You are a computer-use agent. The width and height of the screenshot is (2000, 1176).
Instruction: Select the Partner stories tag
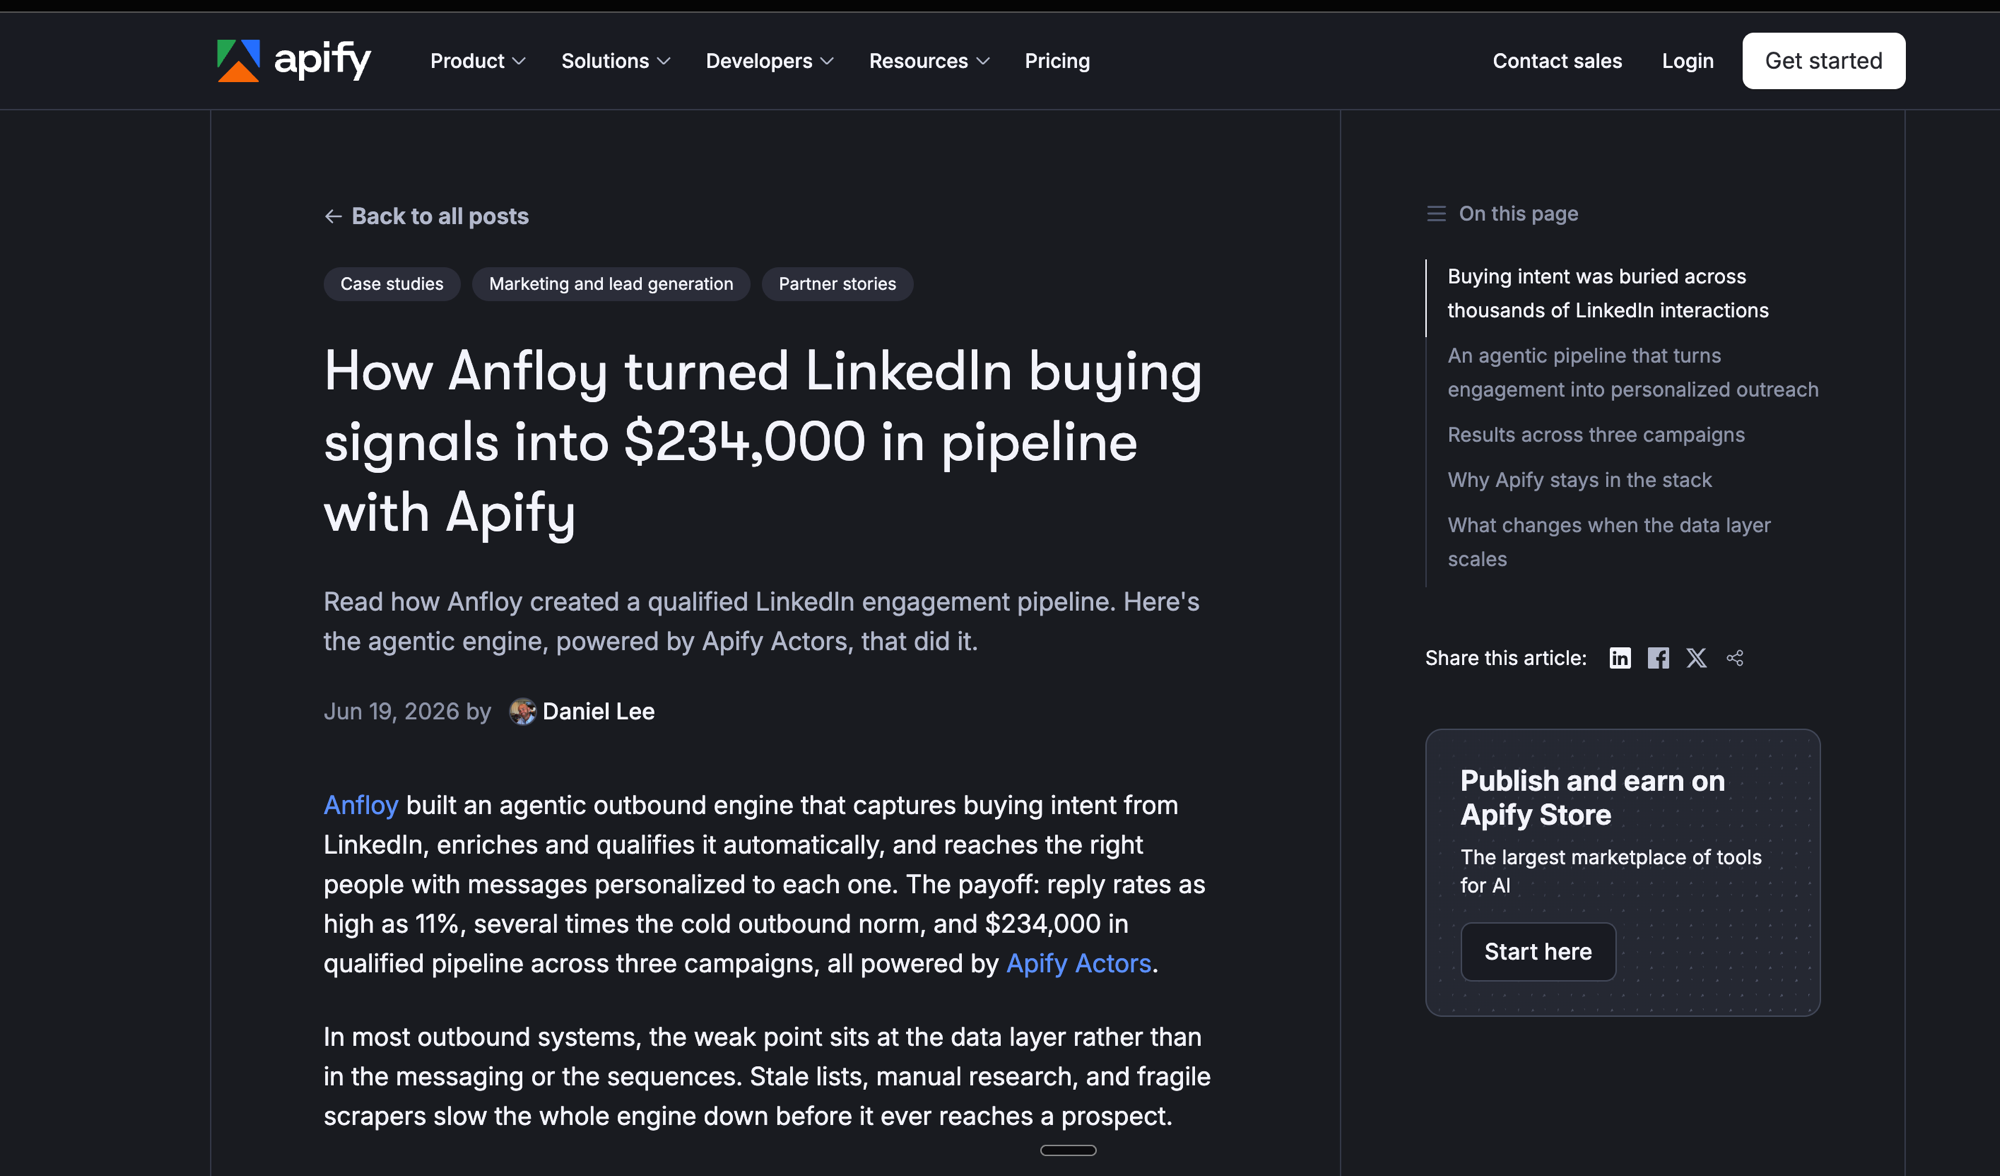pyautogui.click(x=837, y=284)
